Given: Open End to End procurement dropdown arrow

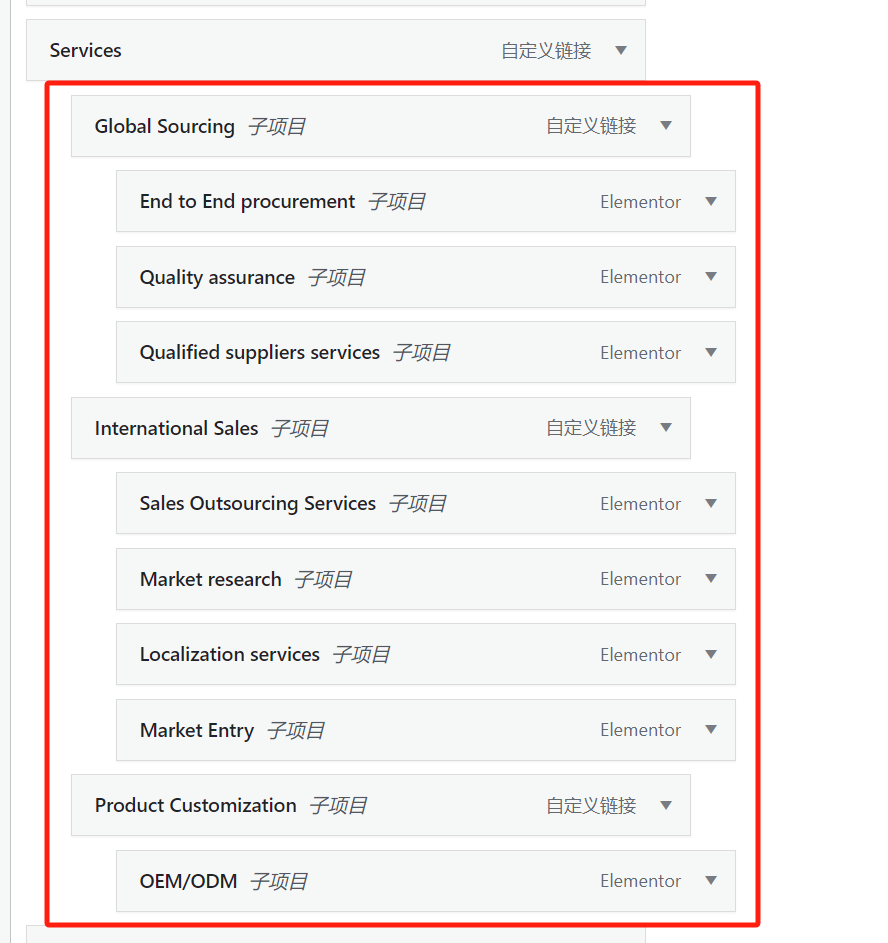Looking at the screenshot, I should click(x=711, y=201).
